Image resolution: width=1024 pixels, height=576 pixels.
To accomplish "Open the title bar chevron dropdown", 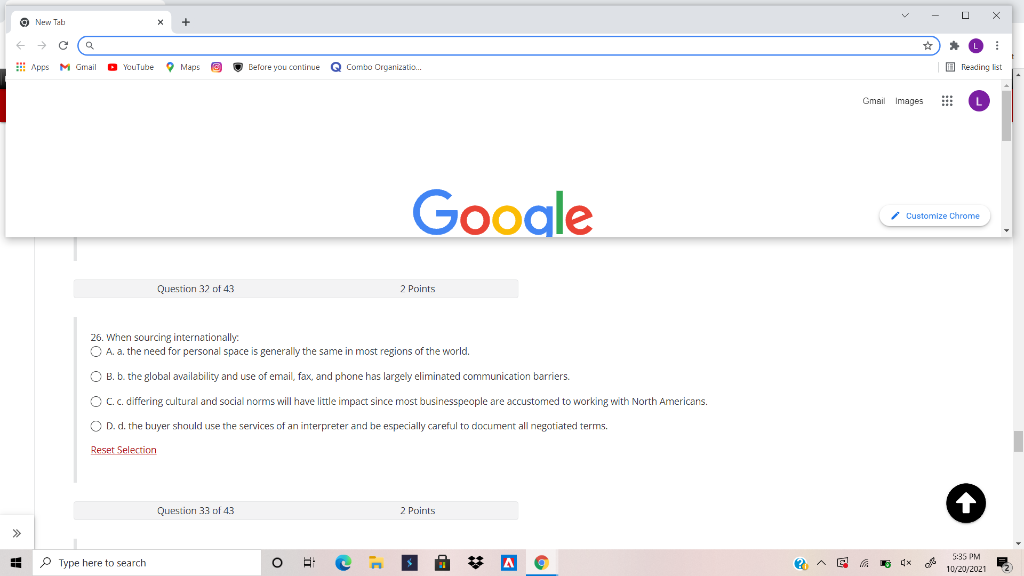I will [904, 15].
